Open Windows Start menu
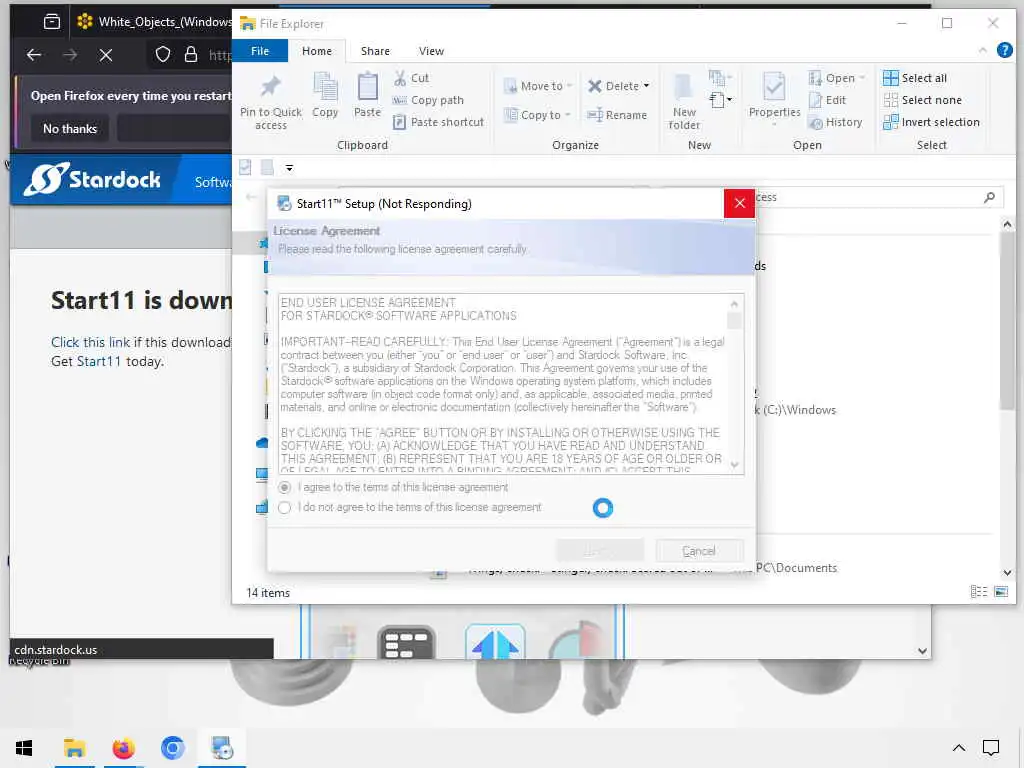1024x768 pixels. point(24,748)
